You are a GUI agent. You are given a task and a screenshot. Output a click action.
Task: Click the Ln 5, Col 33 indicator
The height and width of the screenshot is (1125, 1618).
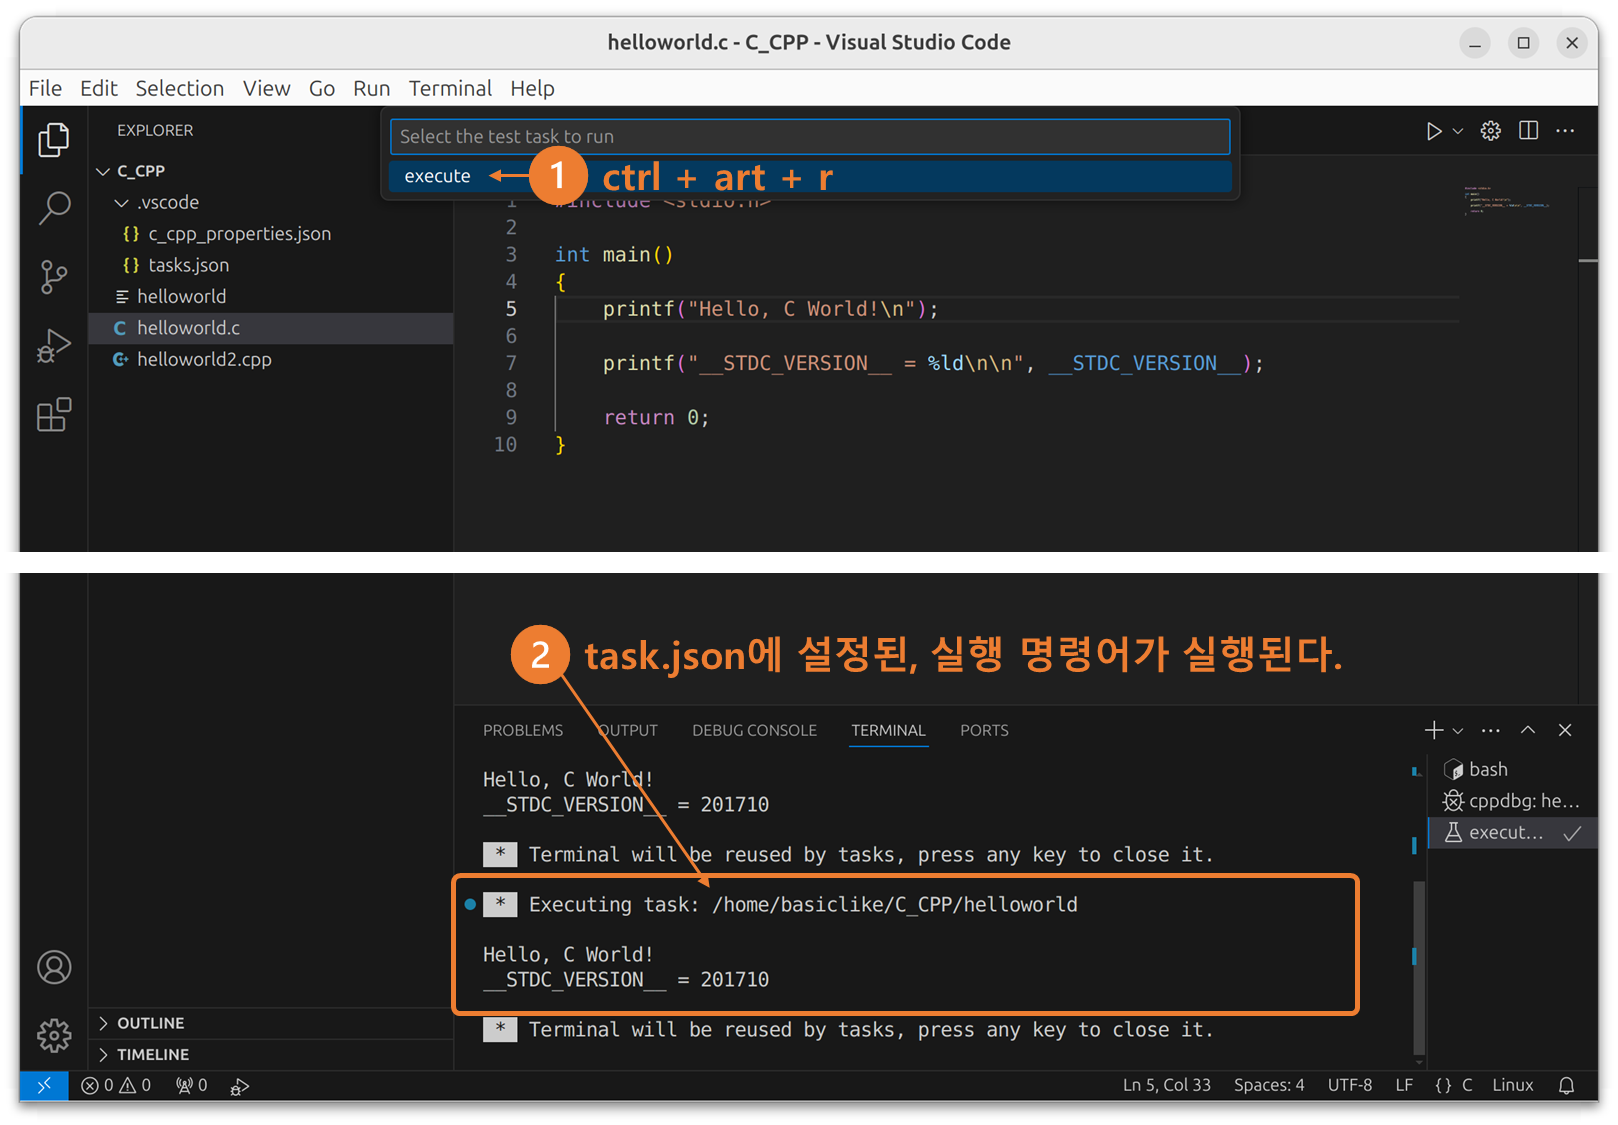tap(1166, 1086)
